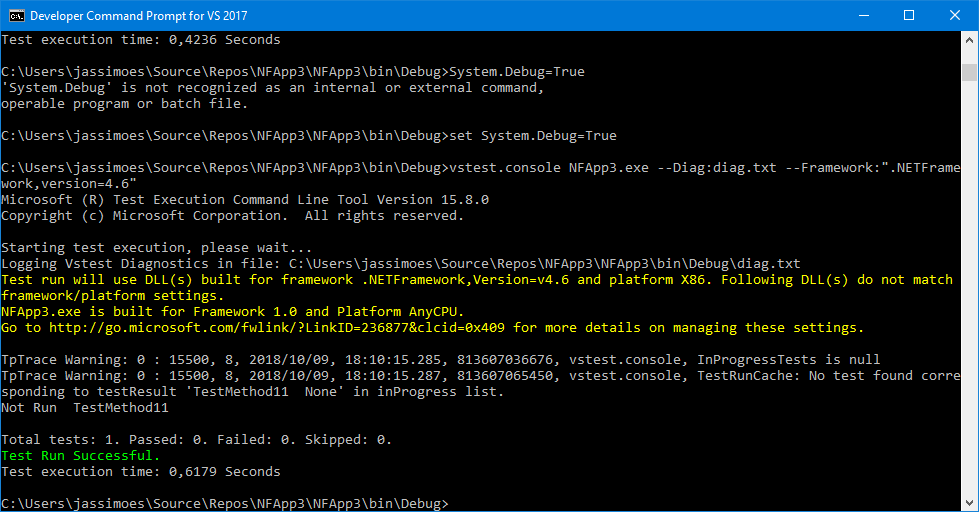The height and width of the screenshot is (512, 979).
Task: Click the 'Microsoft (R) Test Execution Command Line Tool' line
Action: coord(245,200)
